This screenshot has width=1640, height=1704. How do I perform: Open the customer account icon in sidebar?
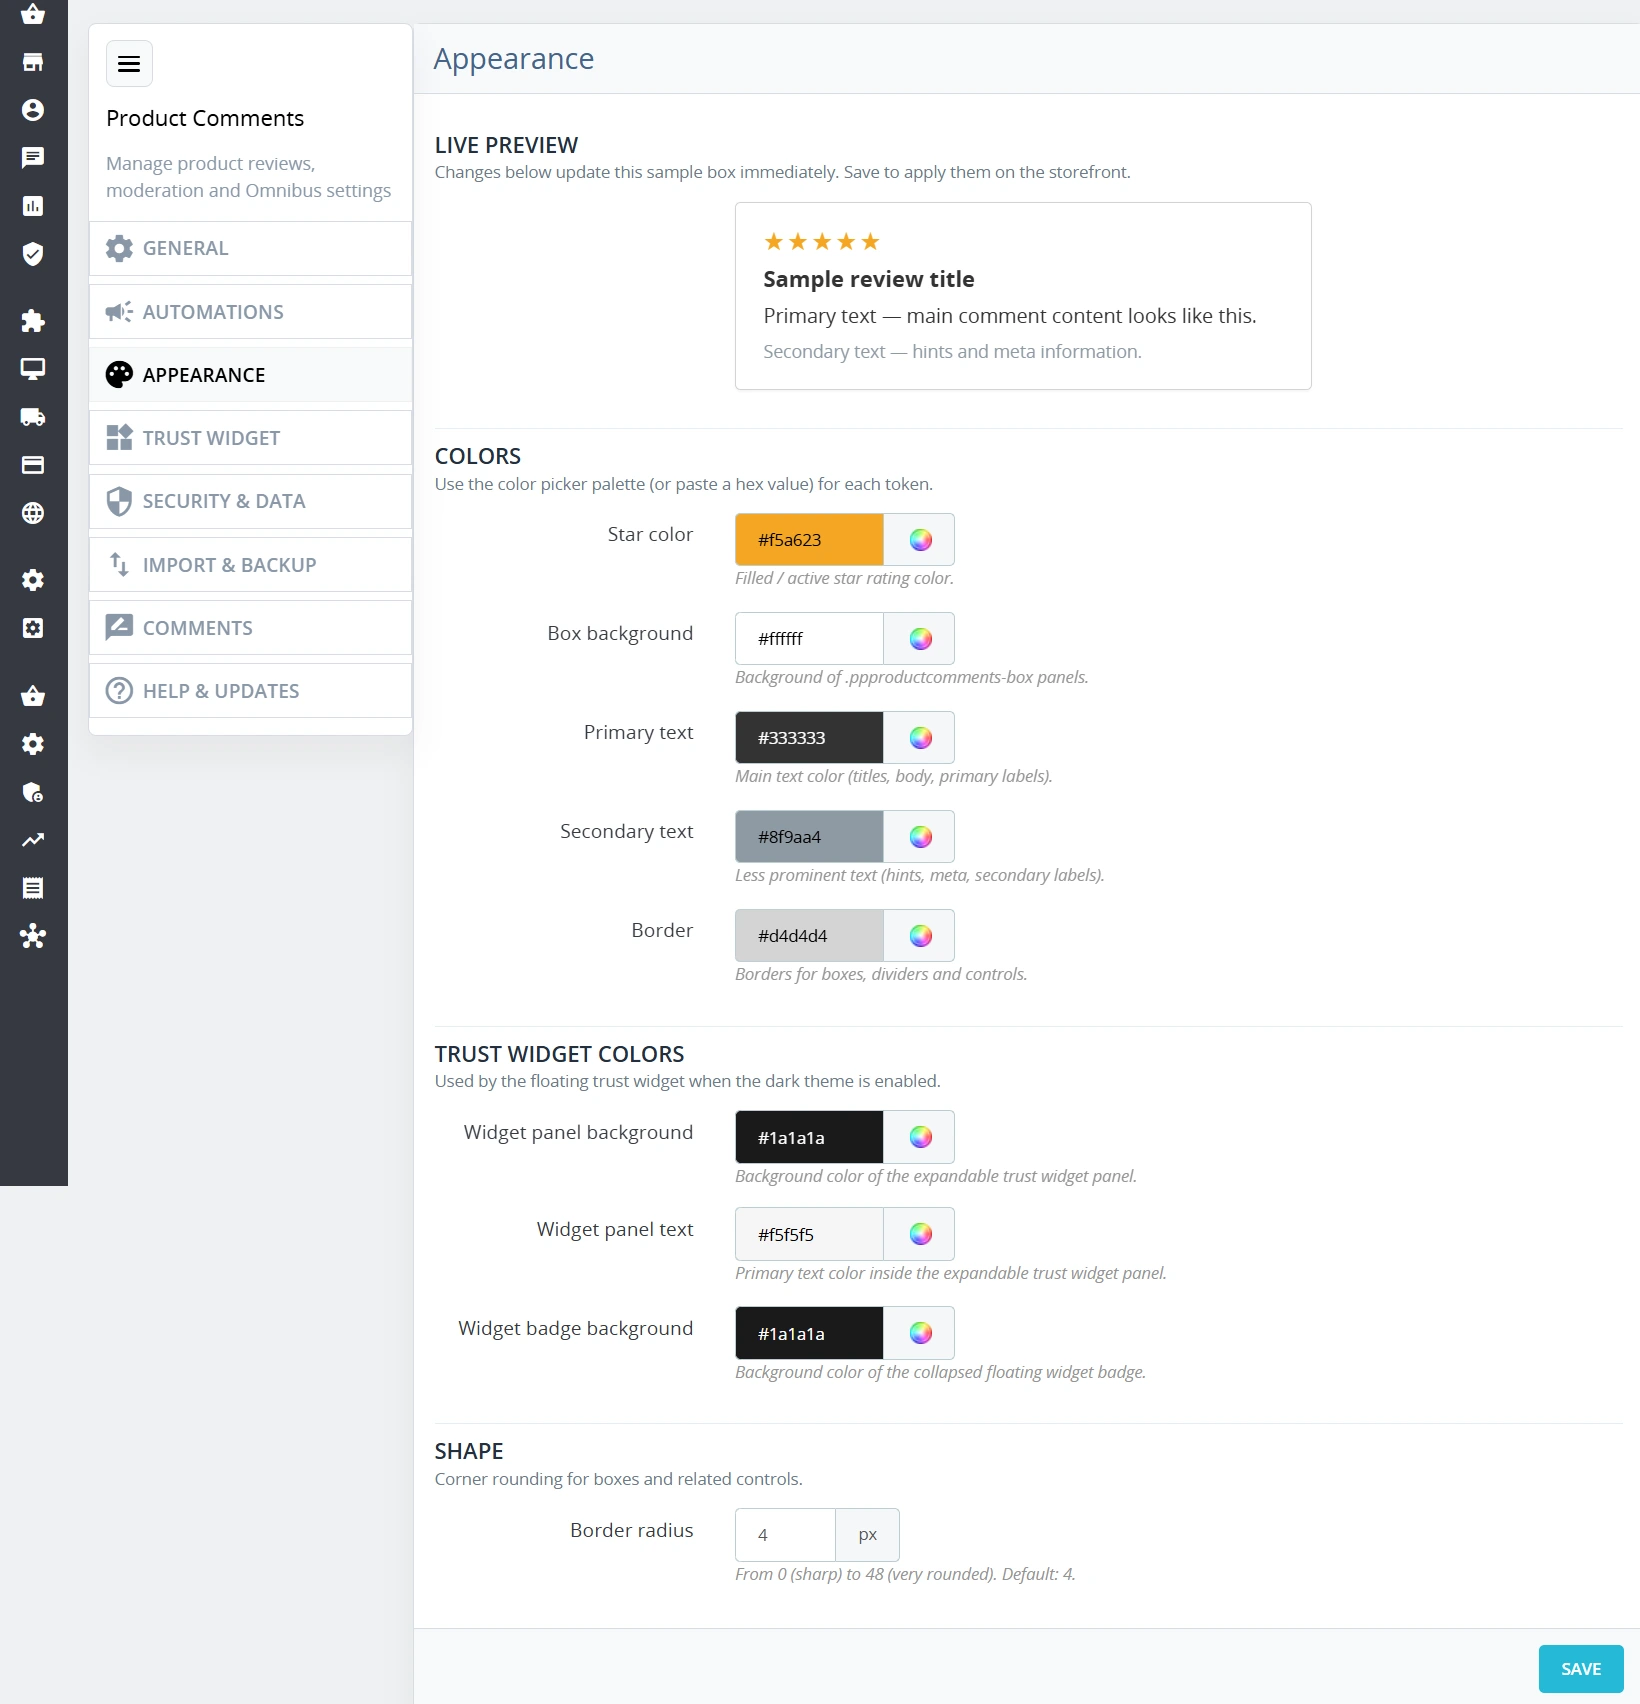click(x=33, y=110)
